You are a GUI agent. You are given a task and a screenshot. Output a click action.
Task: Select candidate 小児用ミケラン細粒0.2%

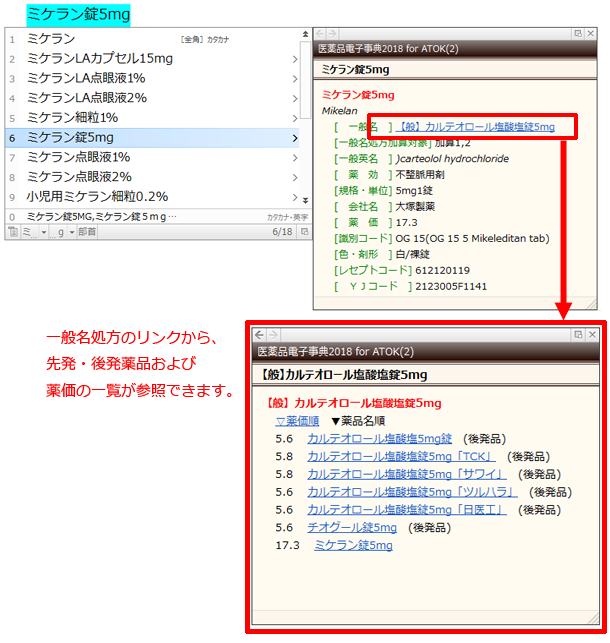[152, 197]
